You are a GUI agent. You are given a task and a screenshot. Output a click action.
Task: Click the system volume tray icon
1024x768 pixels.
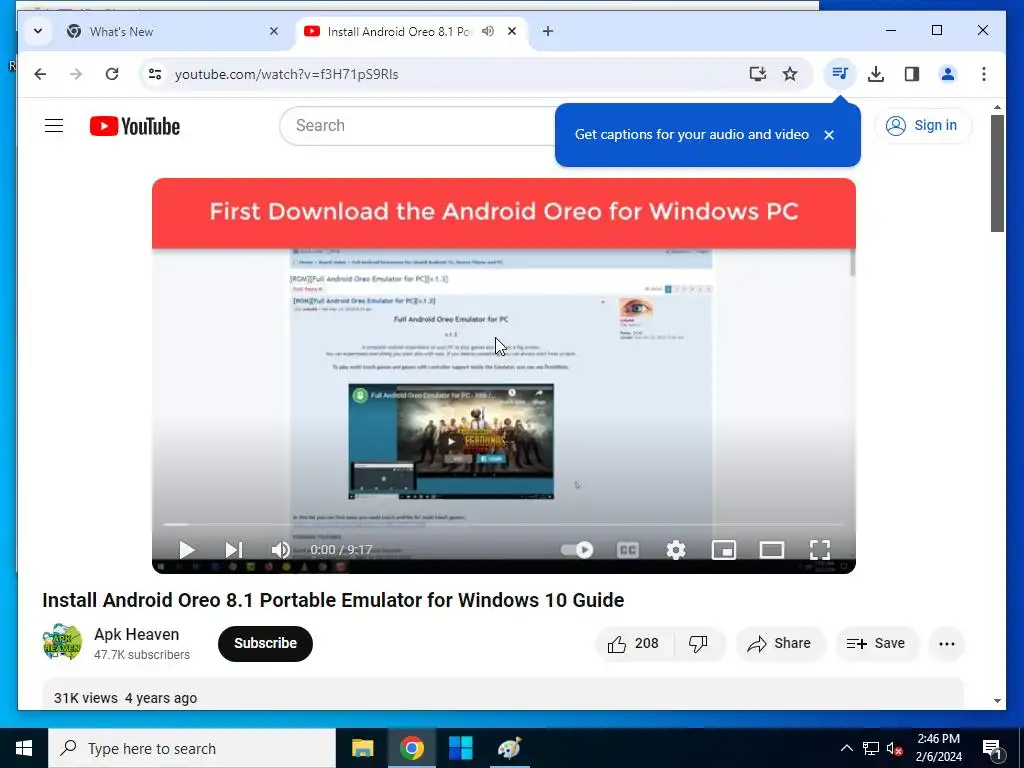895,749
